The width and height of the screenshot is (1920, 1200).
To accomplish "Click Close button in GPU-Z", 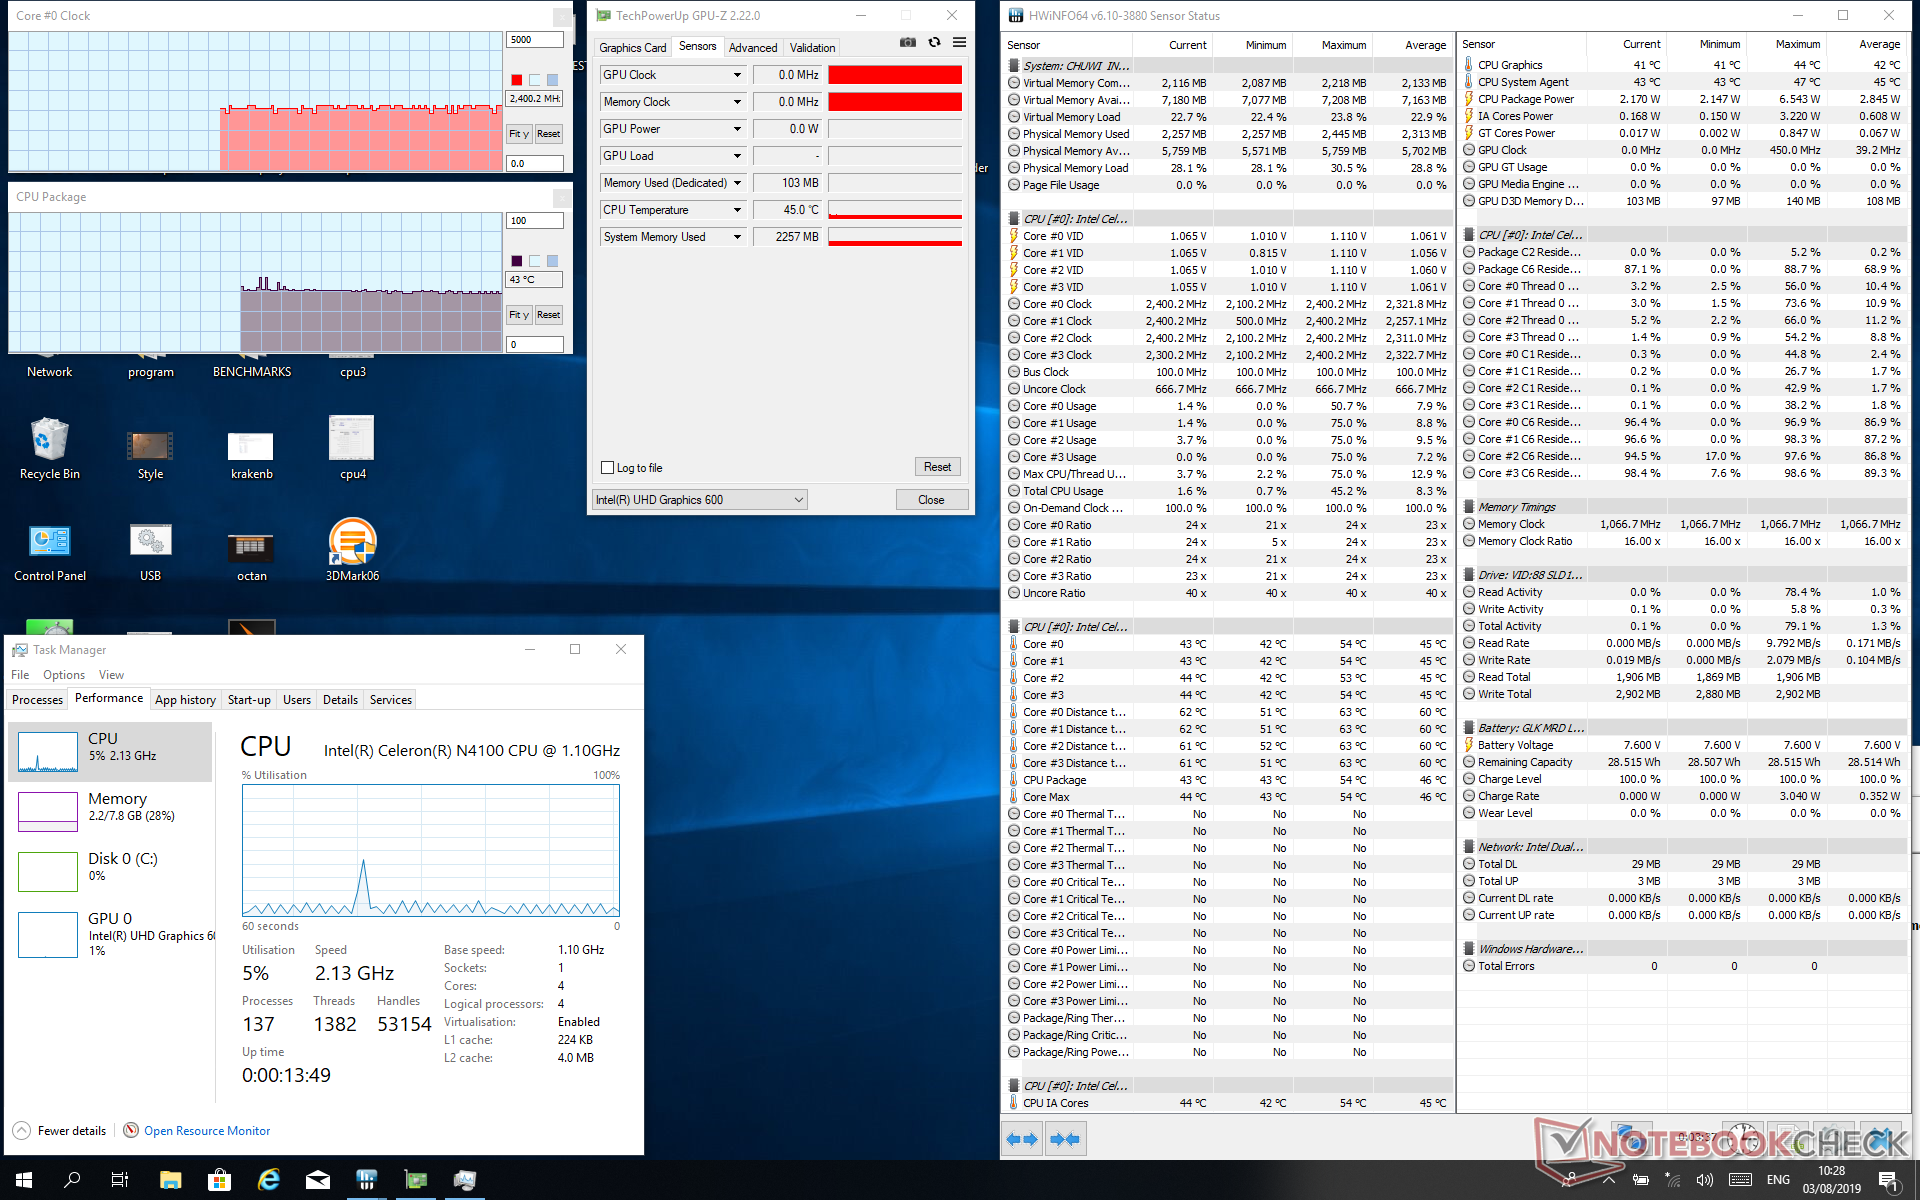I will click(931, 499).
